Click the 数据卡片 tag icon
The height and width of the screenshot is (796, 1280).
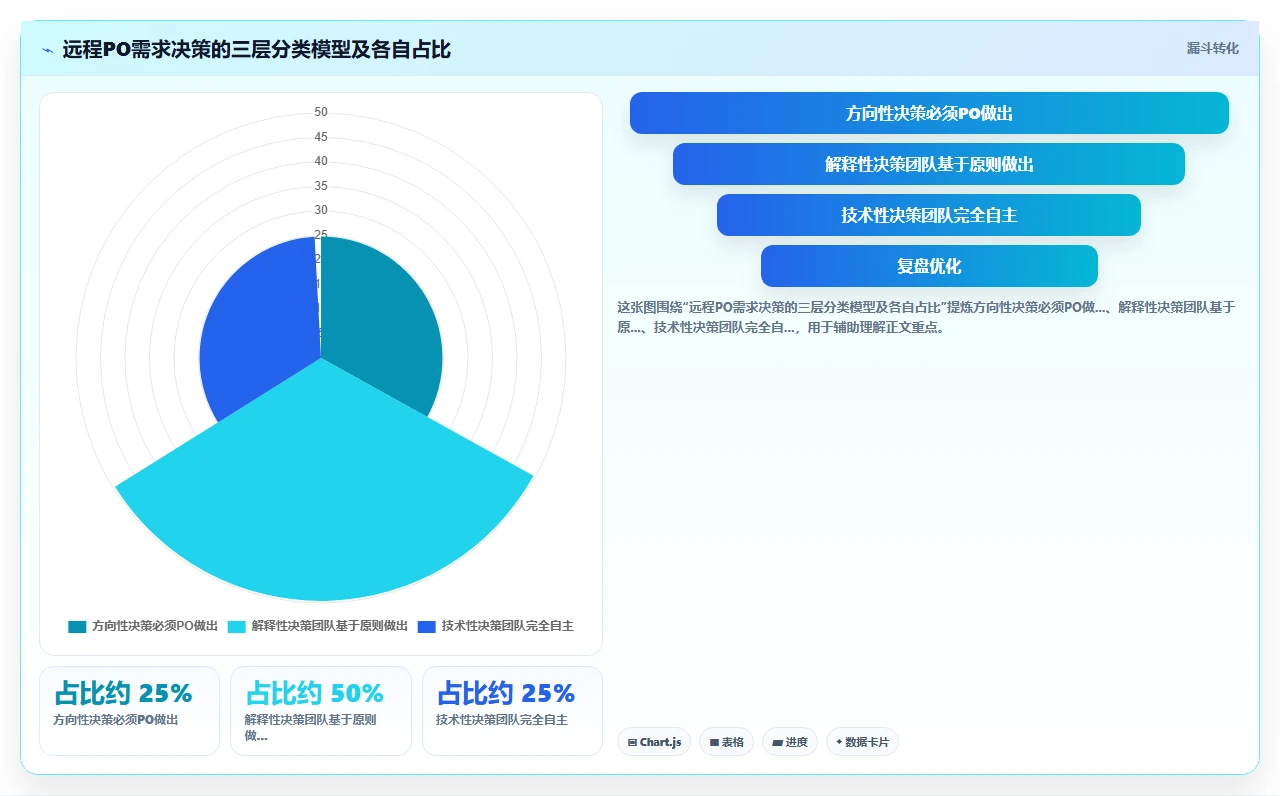coord(839,742)
